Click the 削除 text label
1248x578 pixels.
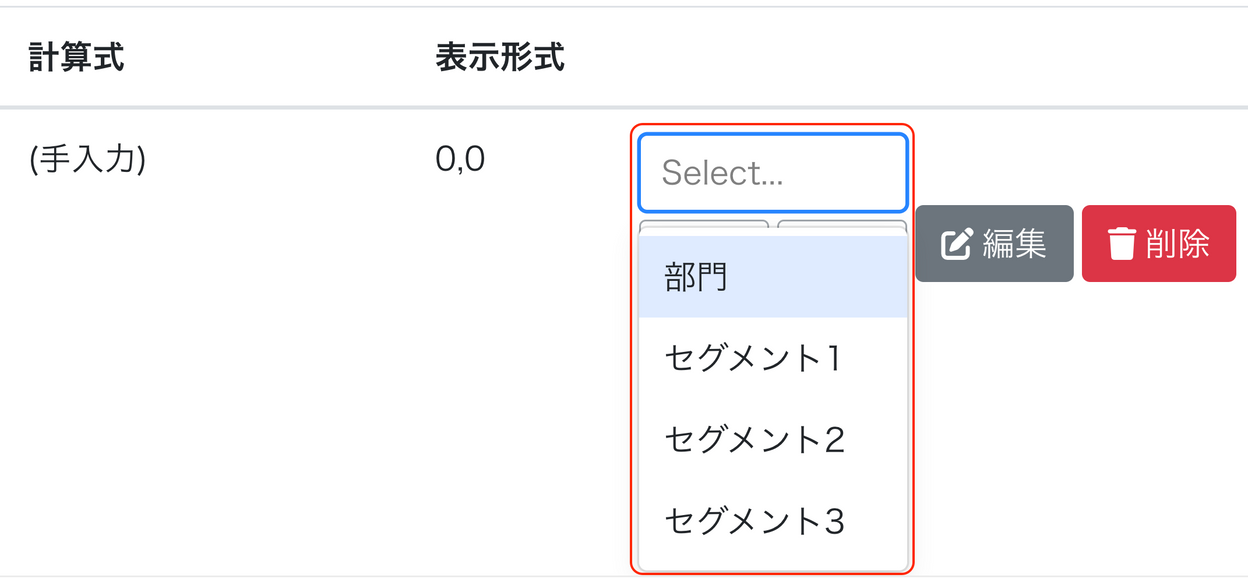pyautogui.click(x=1178, y=244)
